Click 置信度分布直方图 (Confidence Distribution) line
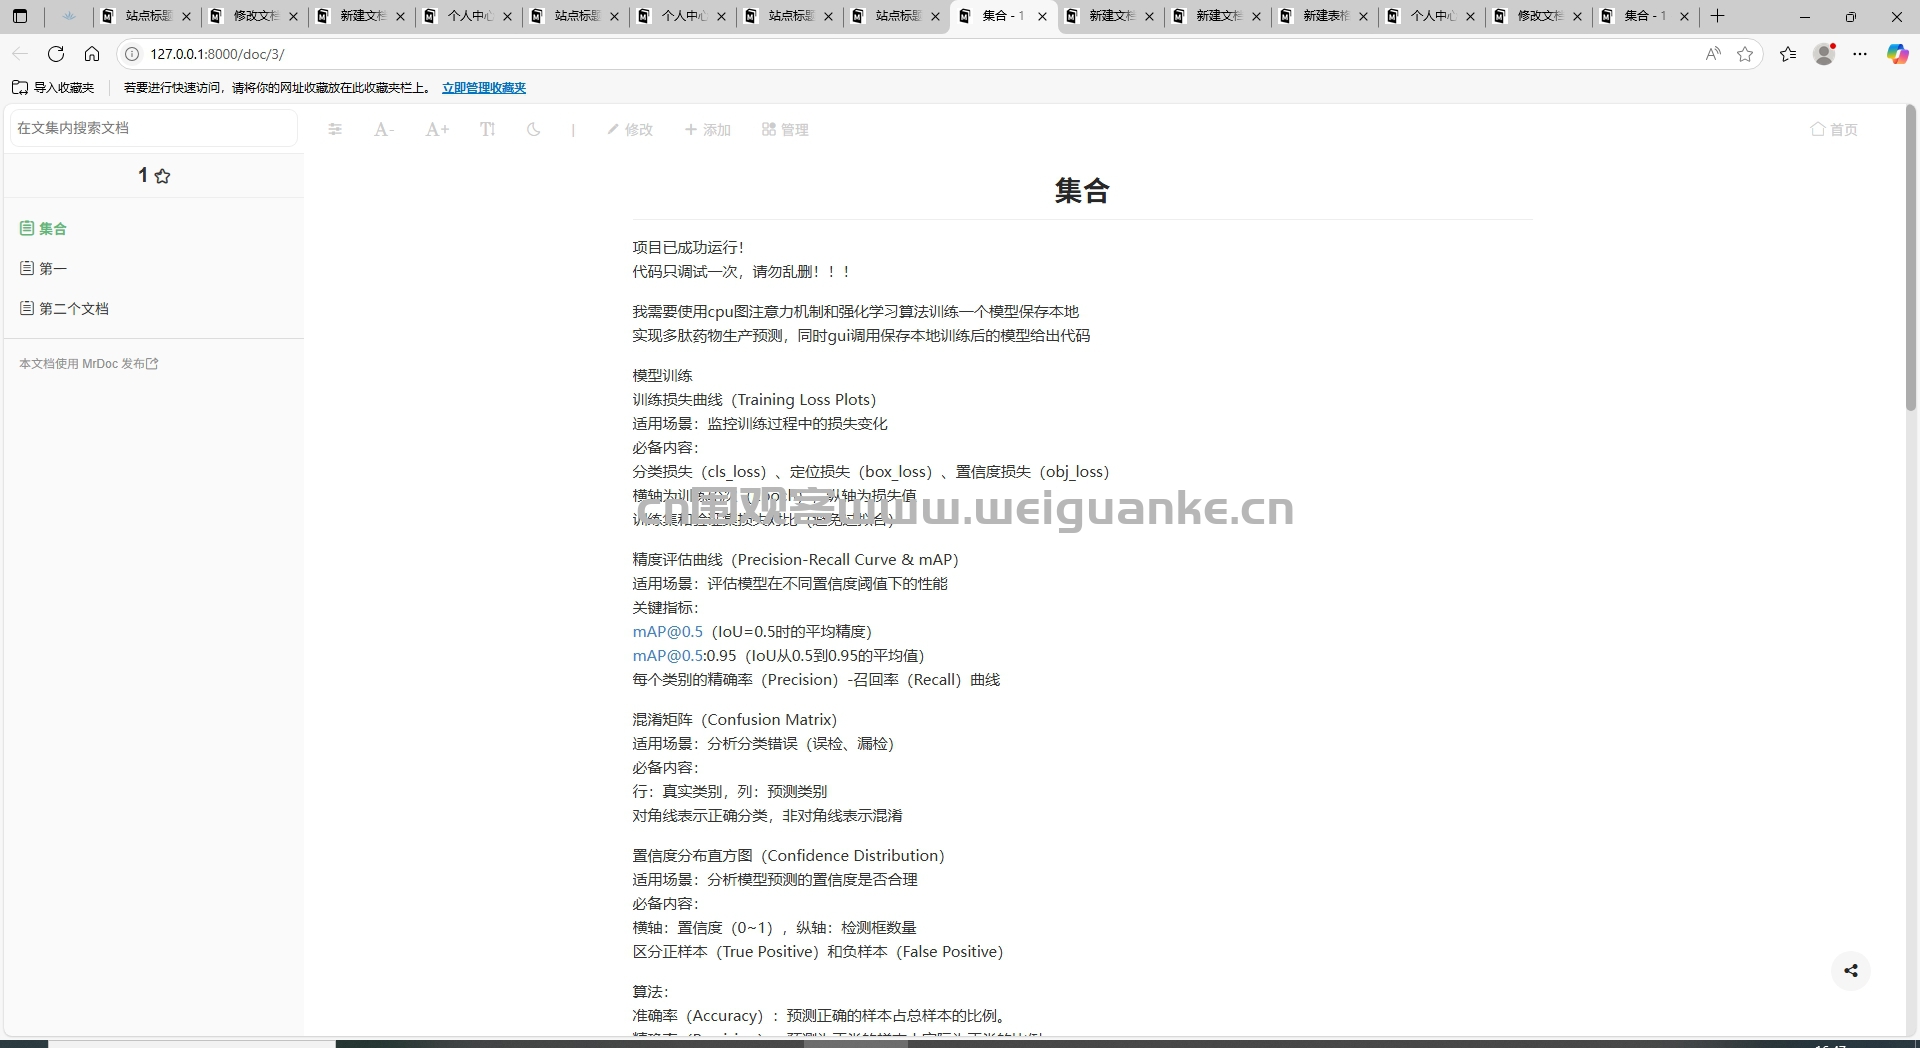The height and width of the screenshot is (1048, 1920). 788,855
